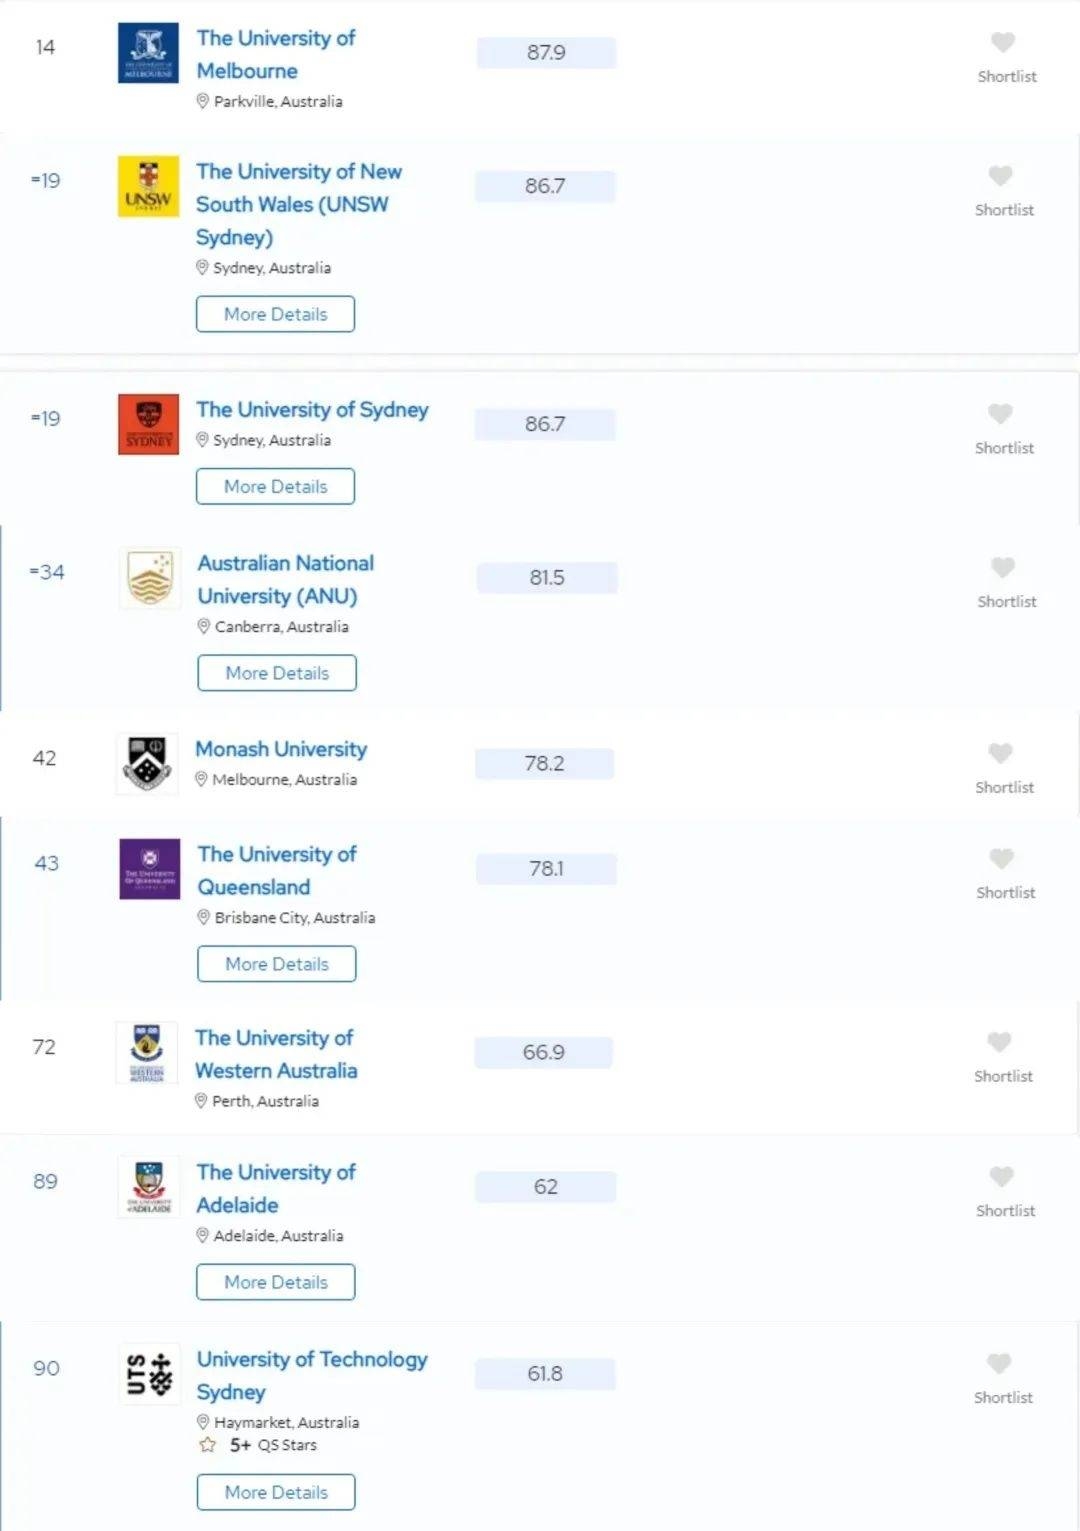The height and width of the screenshot is (1531, 1080).
Task: Click the 87.9 score bar for Melbourne
Action: click(546, 53)
